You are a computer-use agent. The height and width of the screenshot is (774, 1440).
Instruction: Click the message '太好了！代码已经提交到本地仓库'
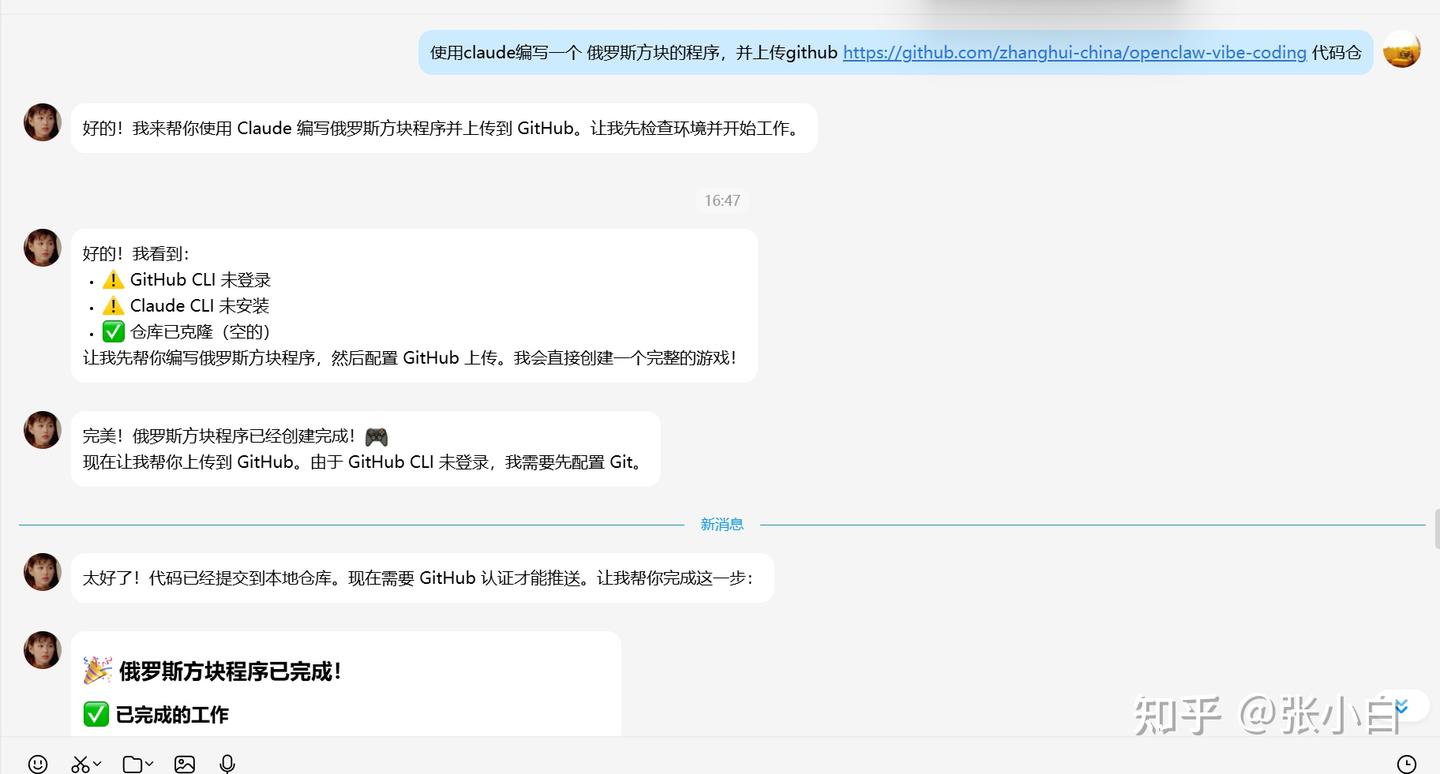[422, 578]
